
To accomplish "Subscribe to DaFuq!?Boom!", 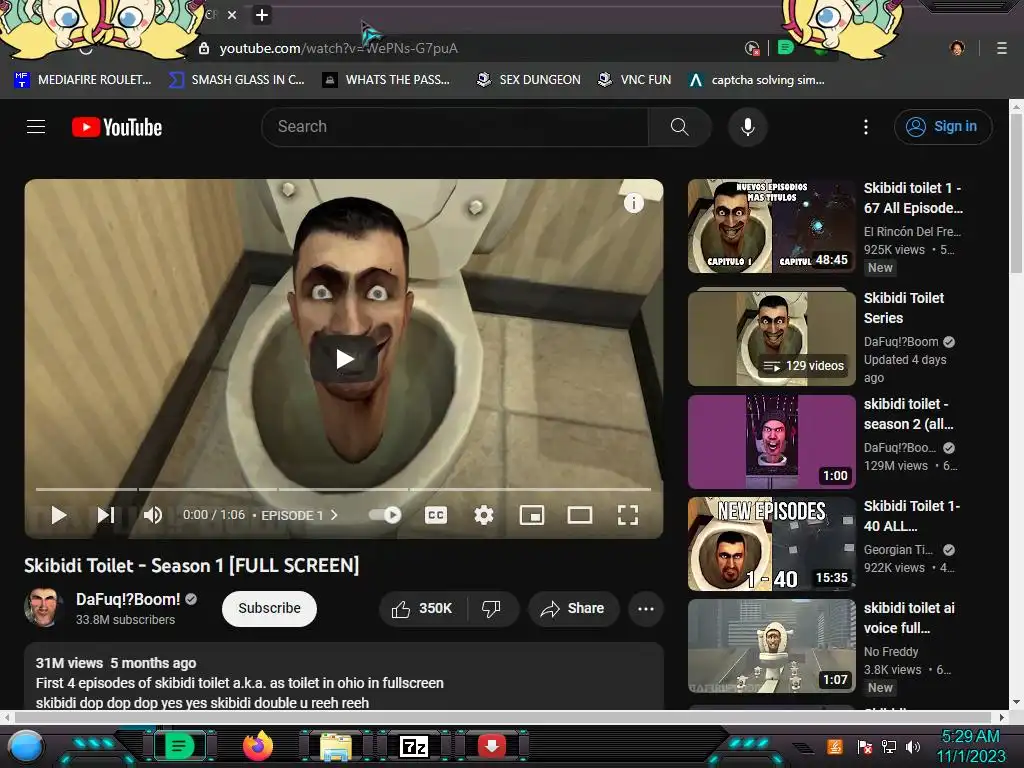I will pos(269,608).
